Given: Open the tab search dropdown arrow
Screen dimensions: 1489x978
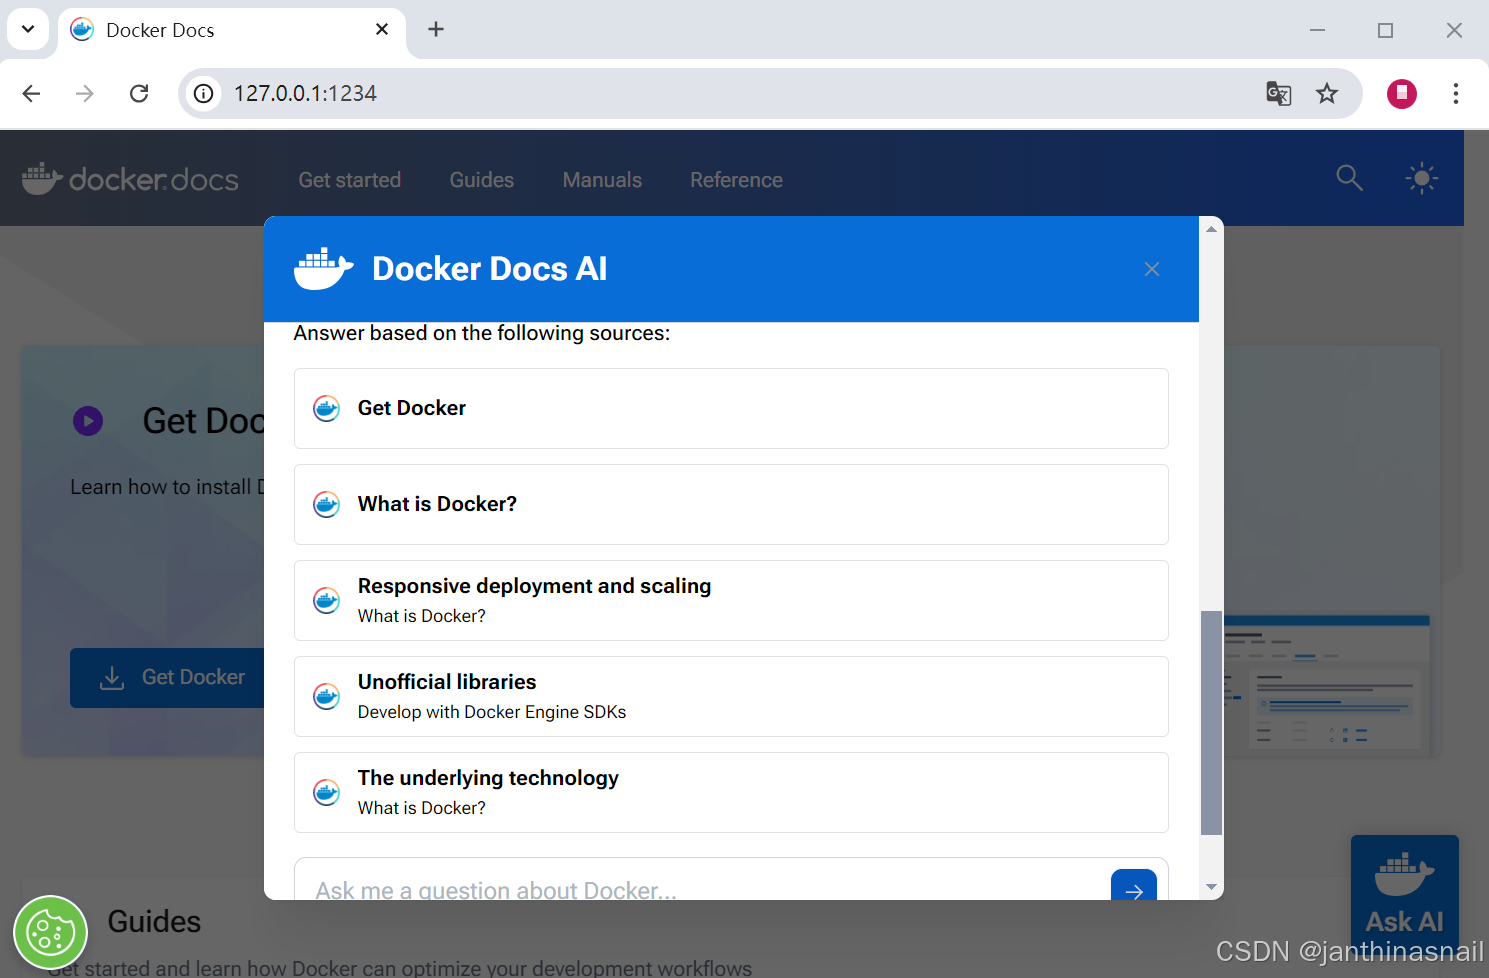Looking at the screenshot, I should click(x=28, y=29).
